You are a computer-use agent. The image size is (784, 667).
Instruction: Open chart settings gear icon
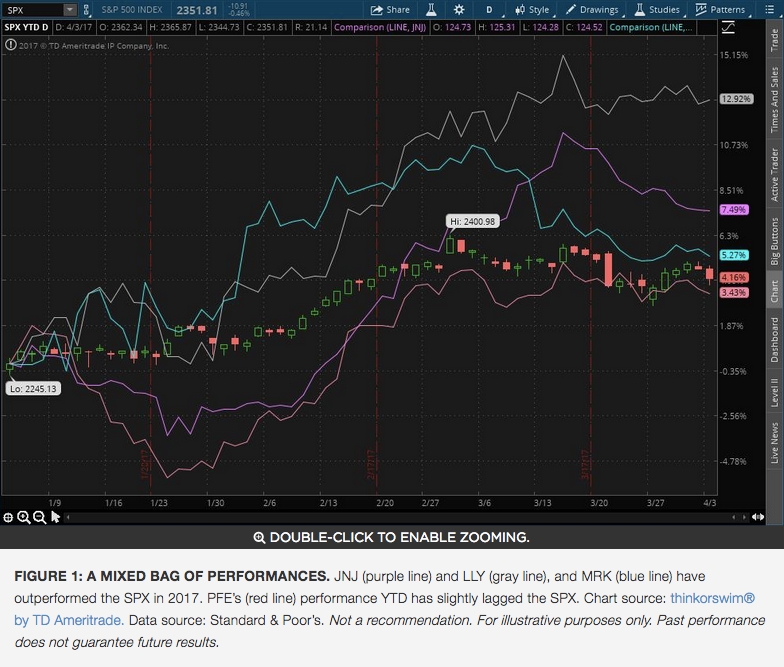tap(459, 10)
